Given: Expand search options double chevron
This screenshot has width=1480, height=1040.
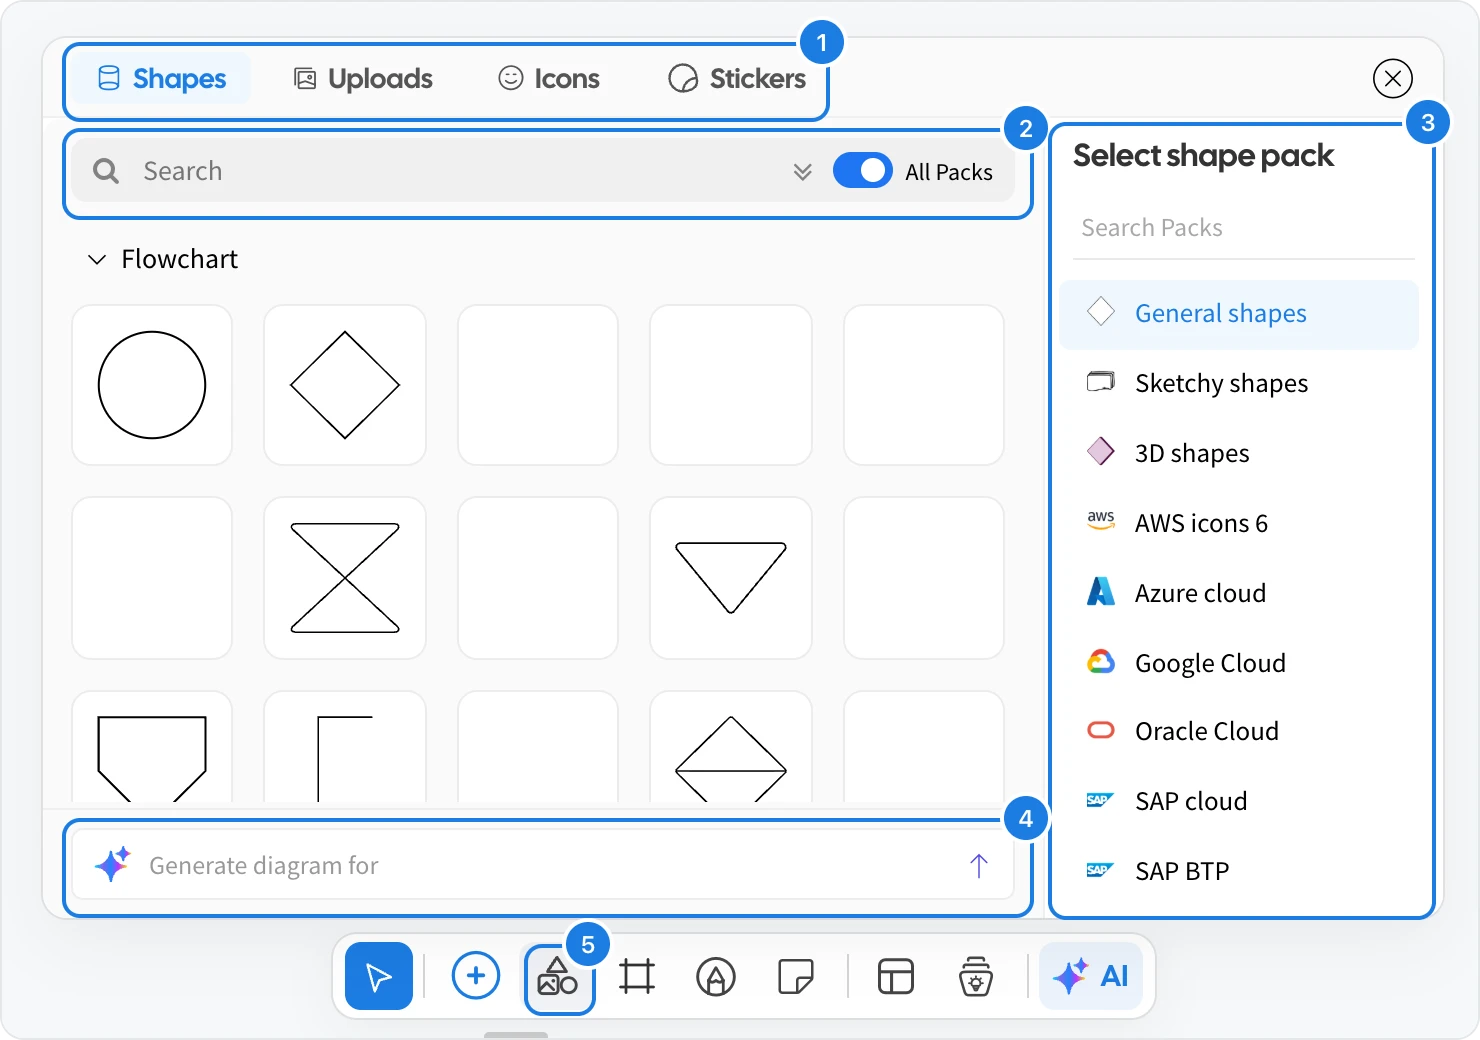Looking at the screenshot, I should click(x=802, y=172).
